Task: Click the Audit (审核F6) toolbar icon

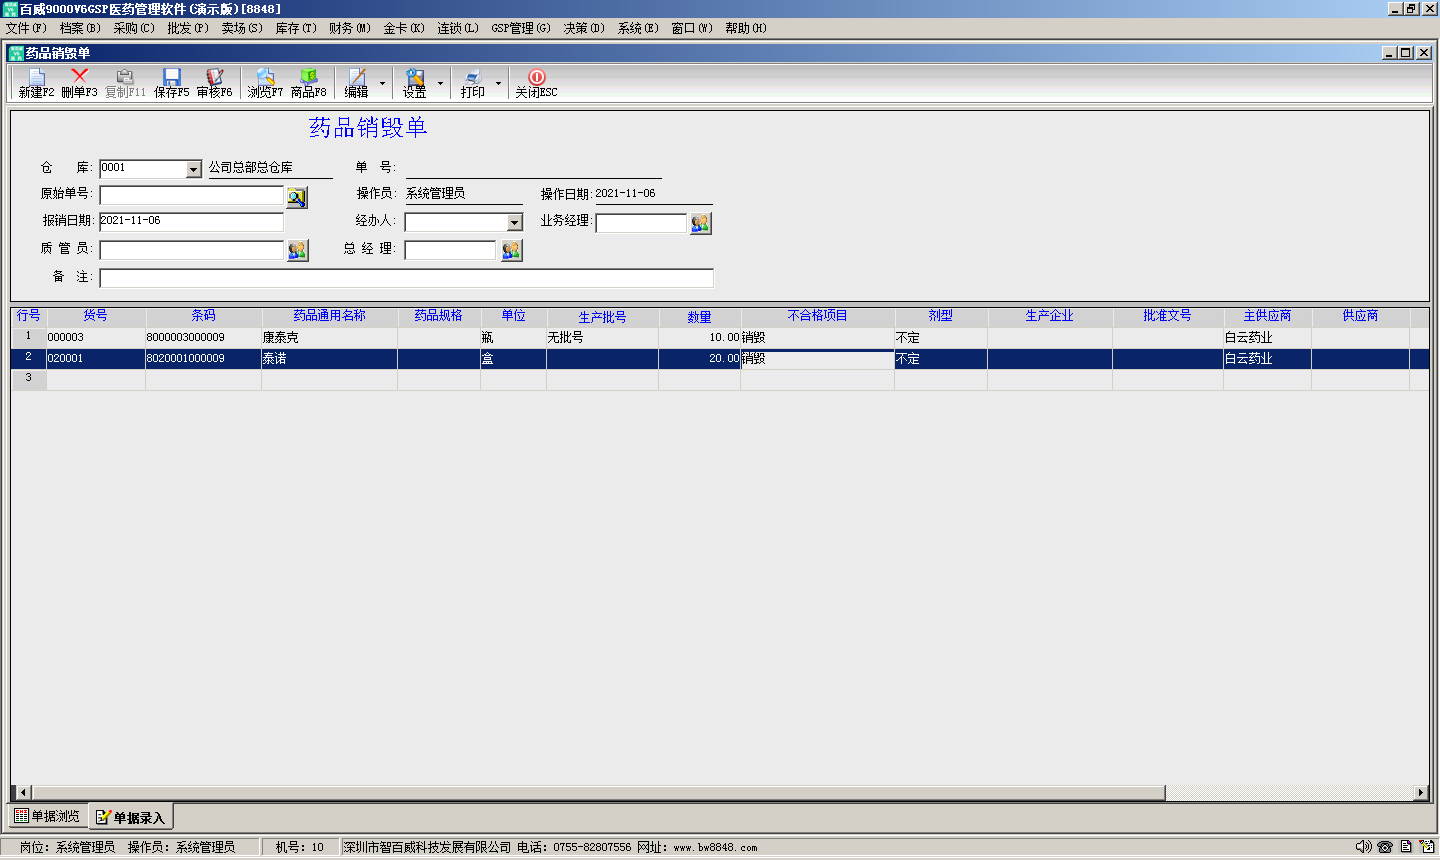Action: coord(214,83)
